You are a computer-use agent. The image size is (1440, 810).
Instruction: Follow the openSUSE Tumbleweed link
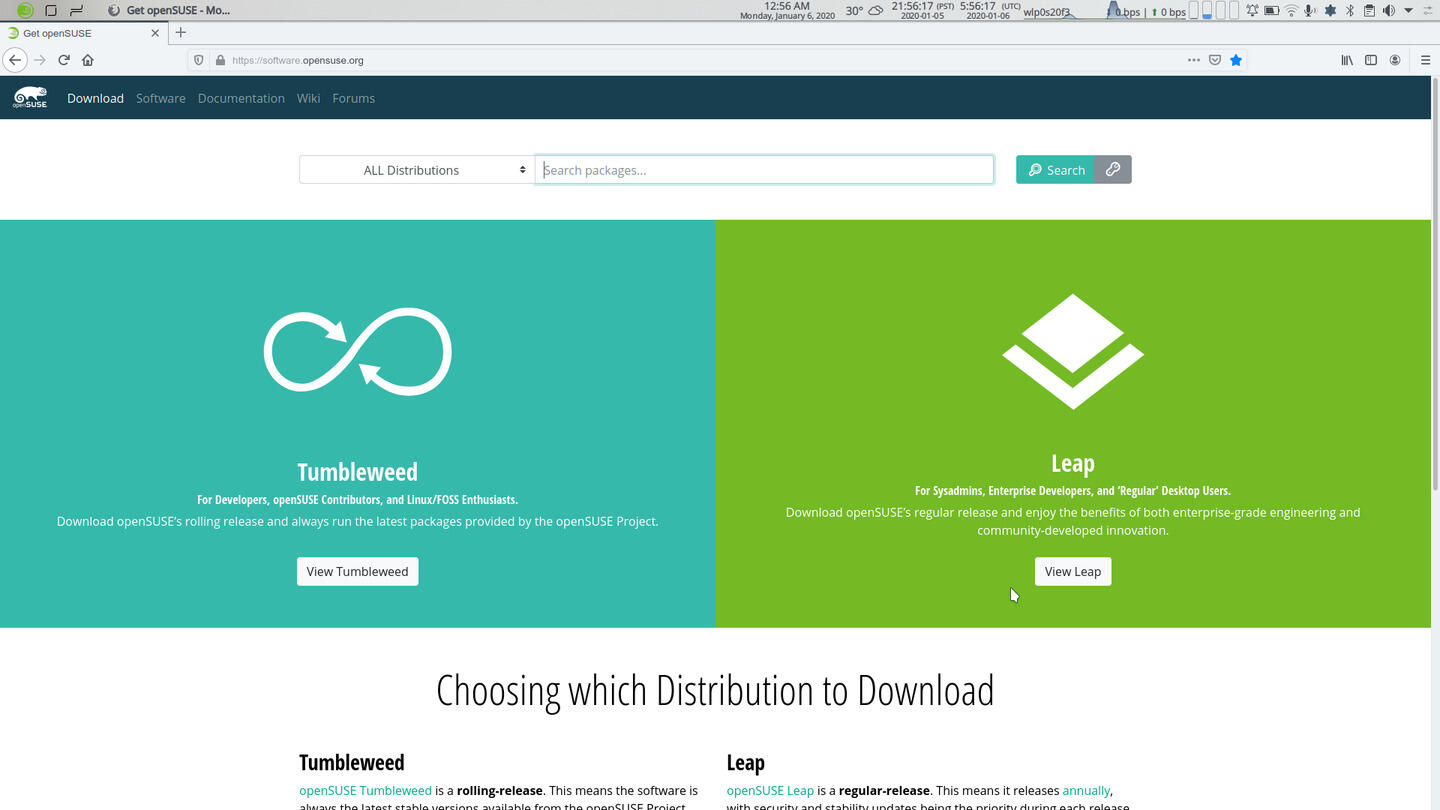(365, 790)
